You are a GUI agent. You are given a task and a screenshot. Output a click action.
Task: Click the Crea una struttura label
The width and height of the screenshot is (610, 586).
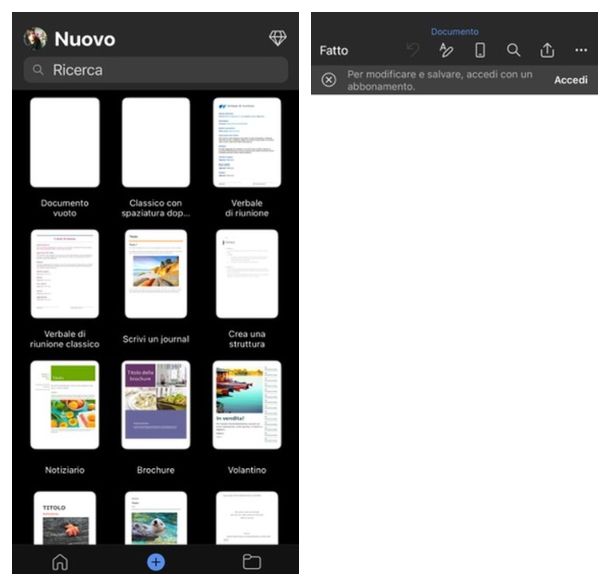pyautogui.click(x=247, y=339)
